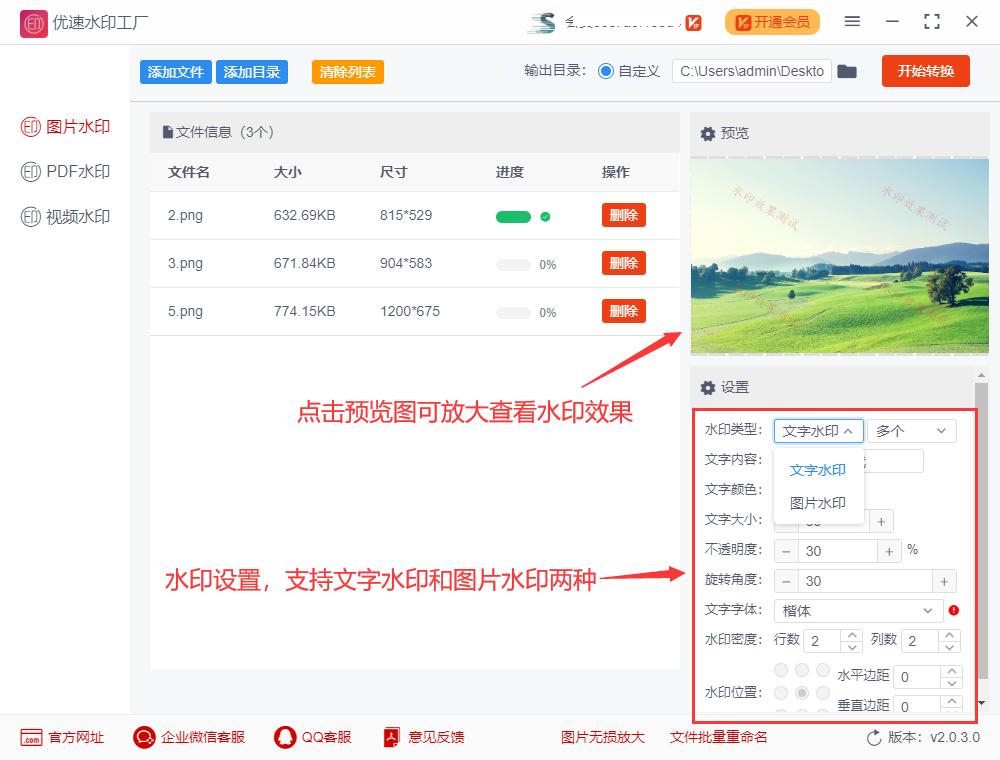This screenshot has height=760, width=1000.
Task: Choose top-left watermark position
Action: [x=781, y=669]
